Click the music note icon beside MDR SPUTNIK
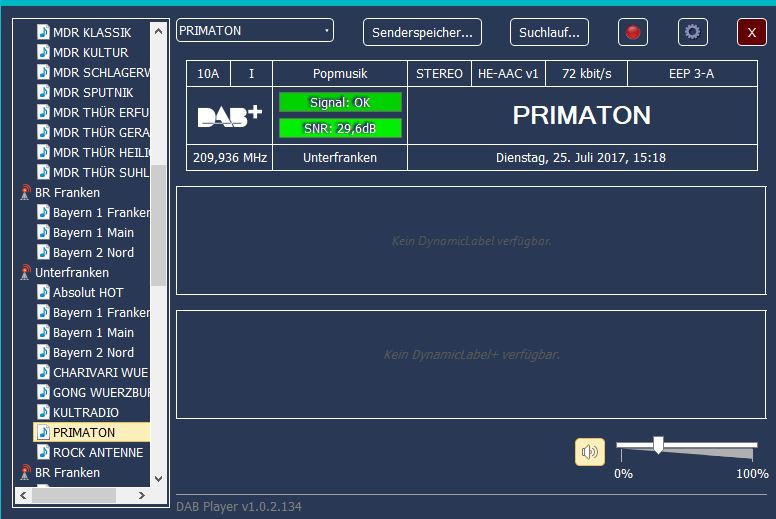This screenshot has height=519, width=776. point(43,92)
